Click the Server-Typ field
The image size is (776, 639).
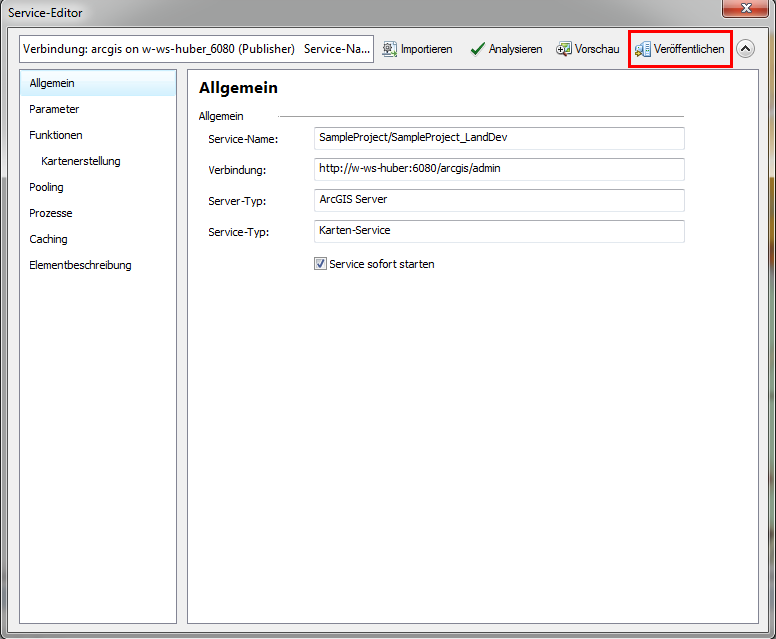[x=498, y=200]
